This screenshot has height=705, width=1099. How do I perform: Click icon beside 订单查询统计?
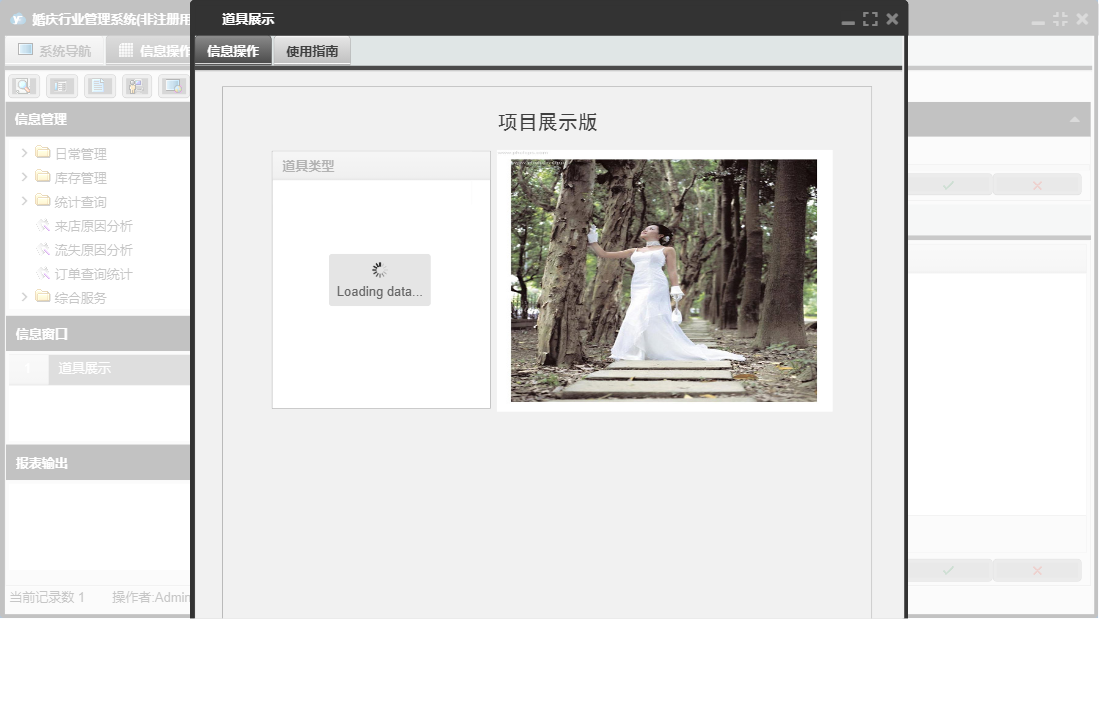tap(43, 273)
